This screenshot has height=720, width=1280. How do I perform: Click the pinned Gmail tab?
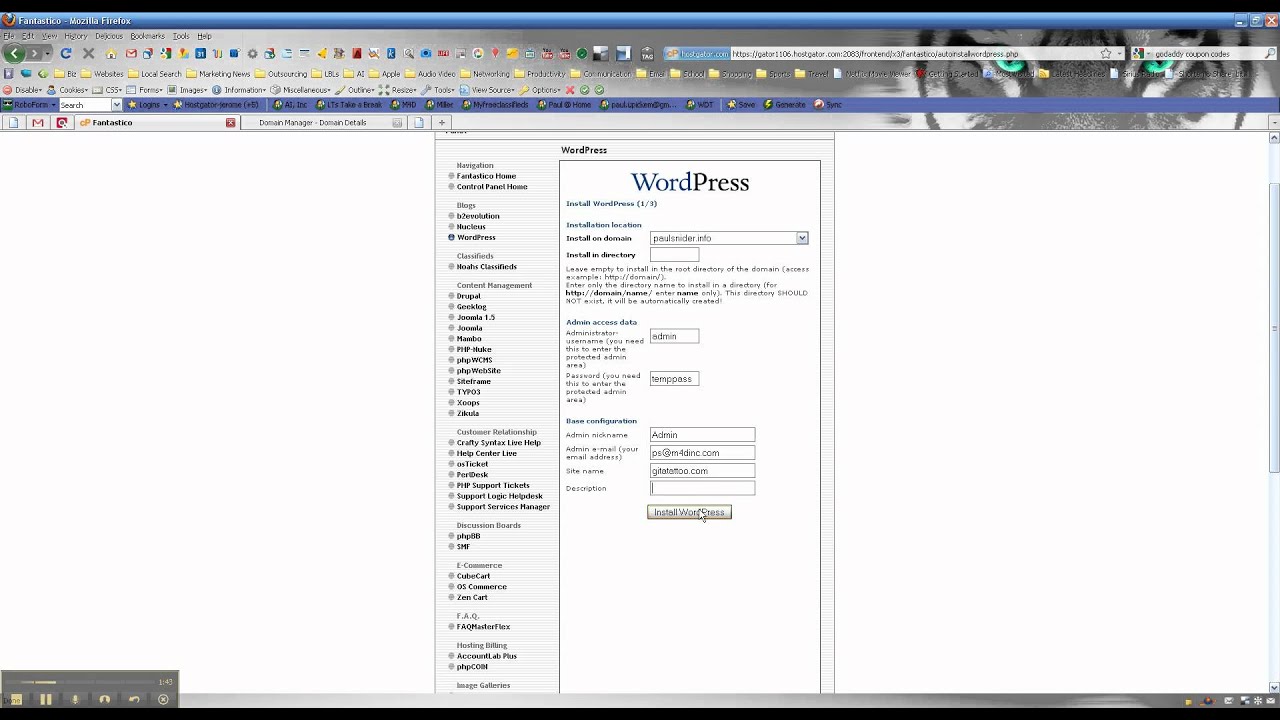point(37,123)
